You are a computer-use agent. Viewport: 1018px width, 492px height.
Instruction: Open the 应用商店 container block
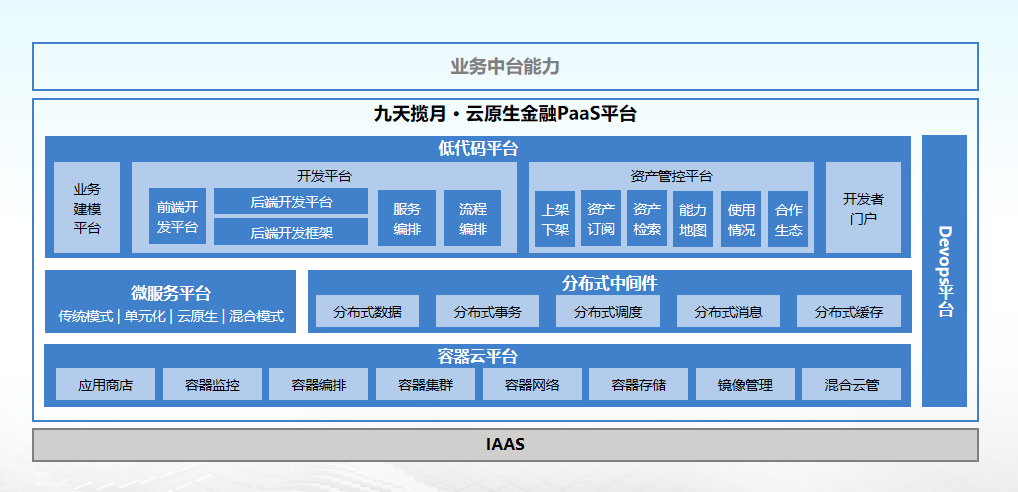(x=106, y=384)
